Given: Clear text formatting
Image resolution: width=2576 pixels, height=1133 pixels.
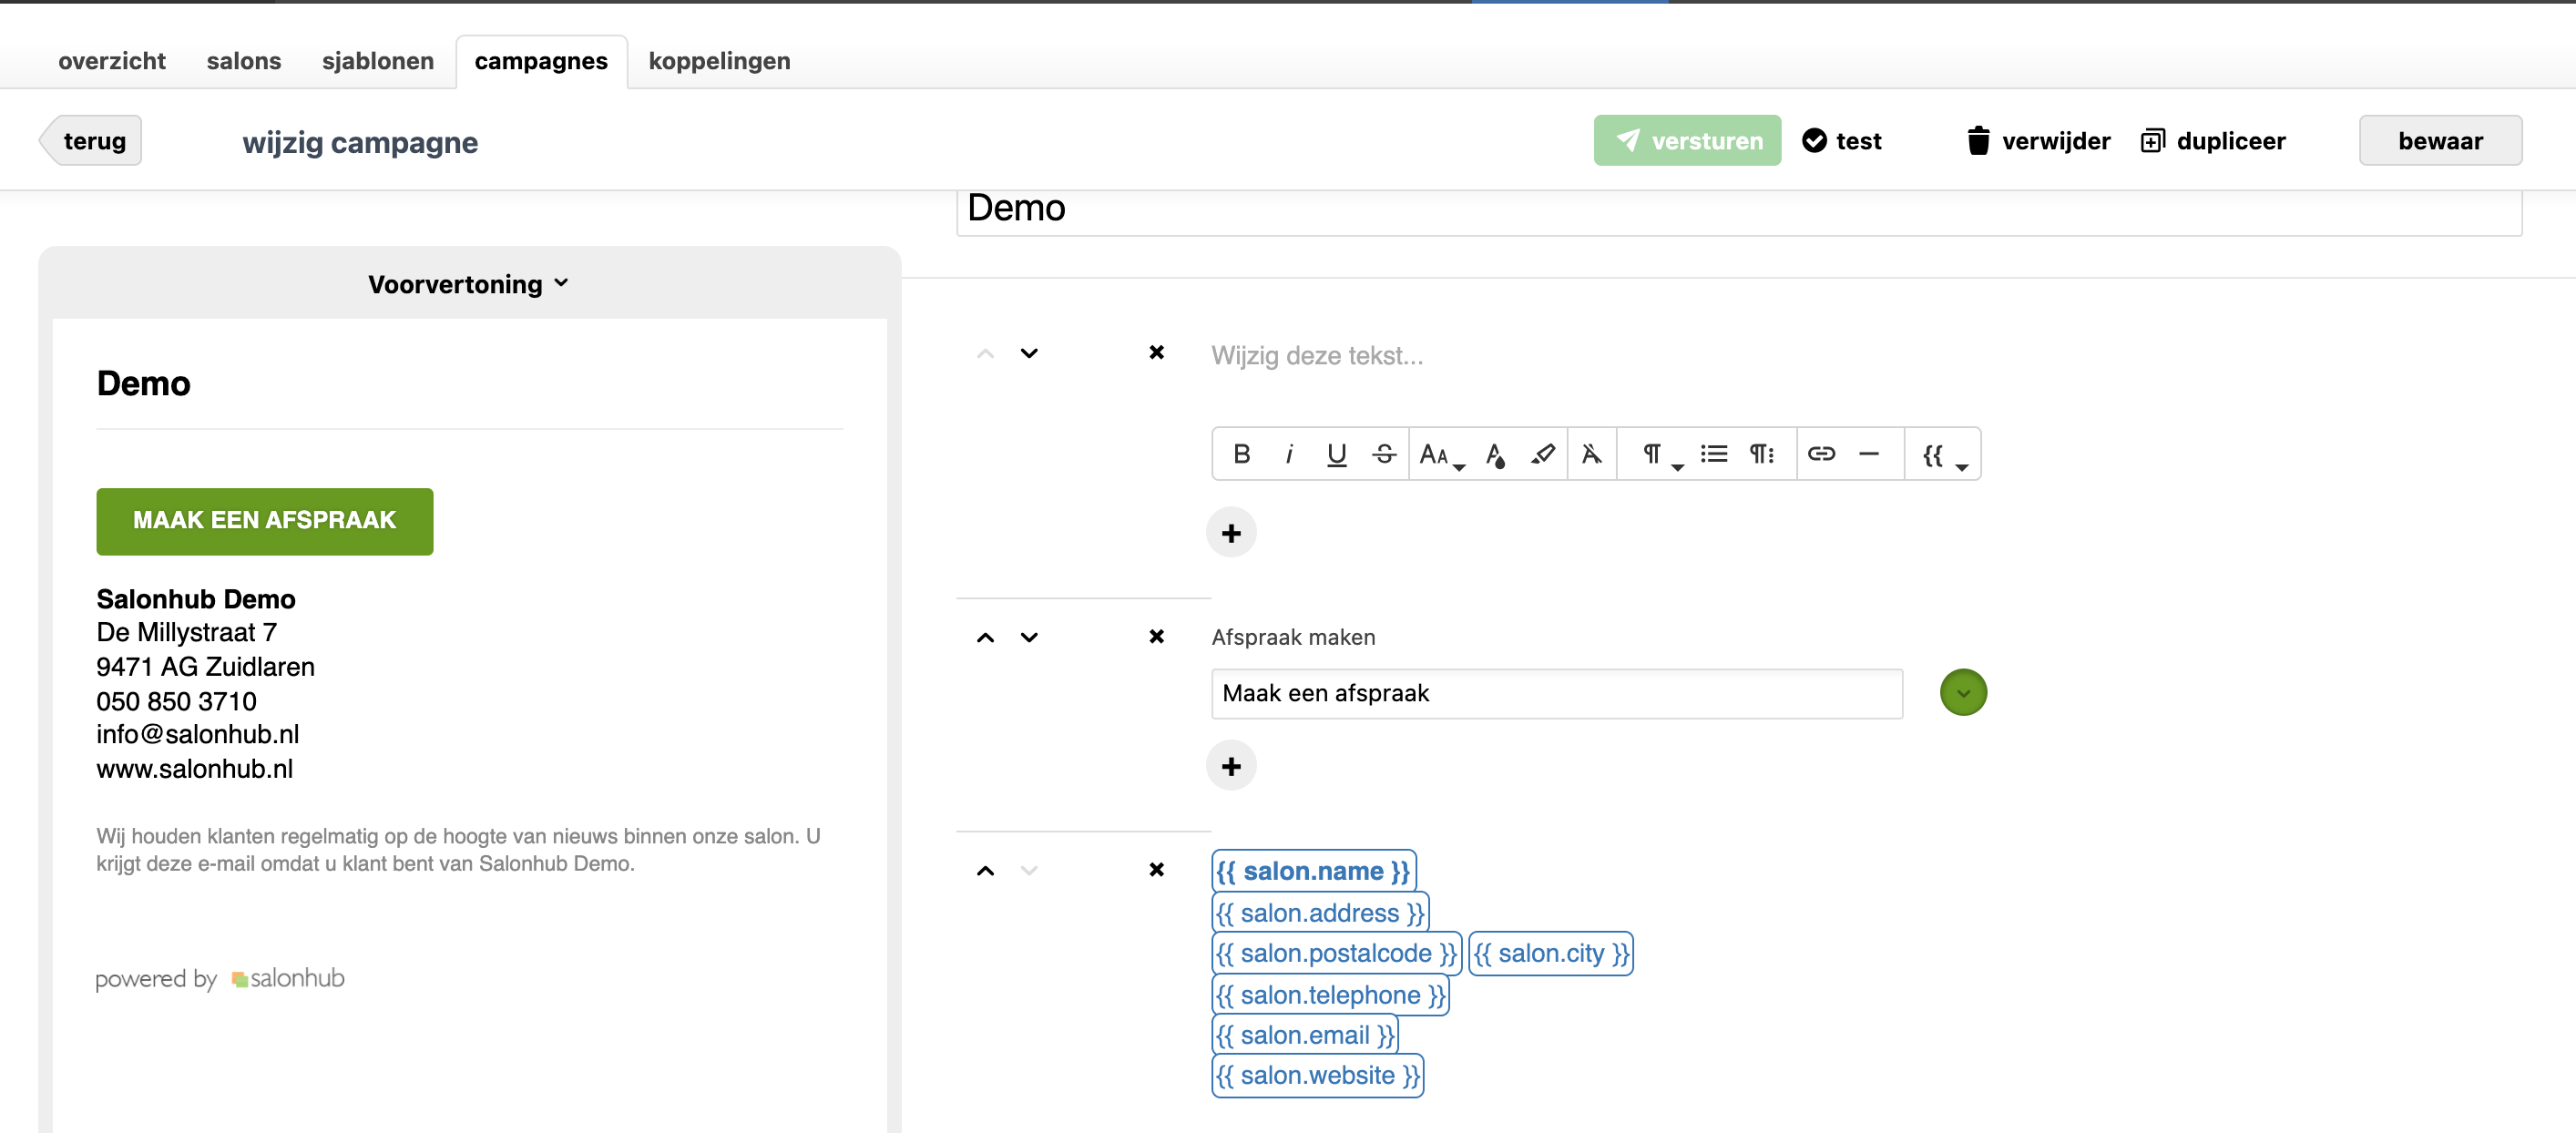Looking at the screenshot, I should click(1591, 454).
